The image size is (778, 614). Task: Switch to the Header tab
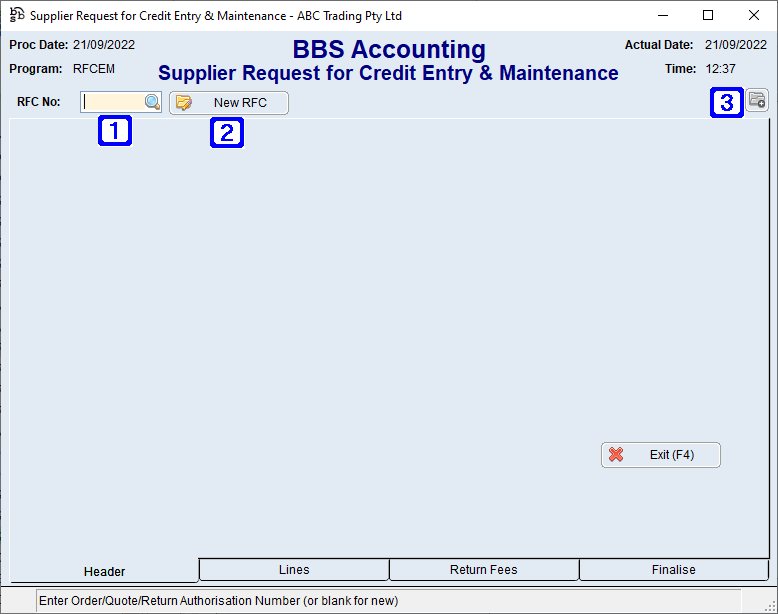(x=104, y=571)
